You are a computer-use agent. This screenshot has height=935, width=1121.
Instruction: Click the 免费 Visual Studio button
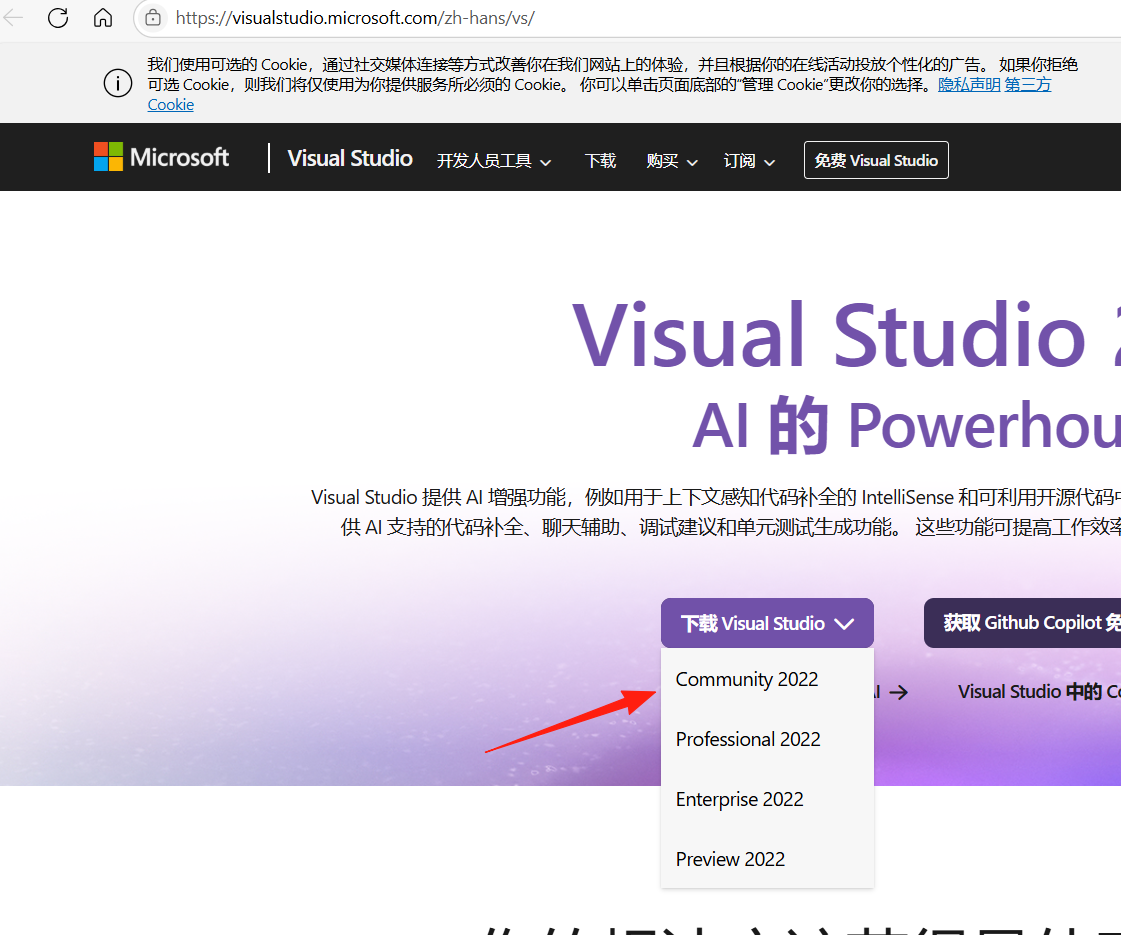click(876, 160)
